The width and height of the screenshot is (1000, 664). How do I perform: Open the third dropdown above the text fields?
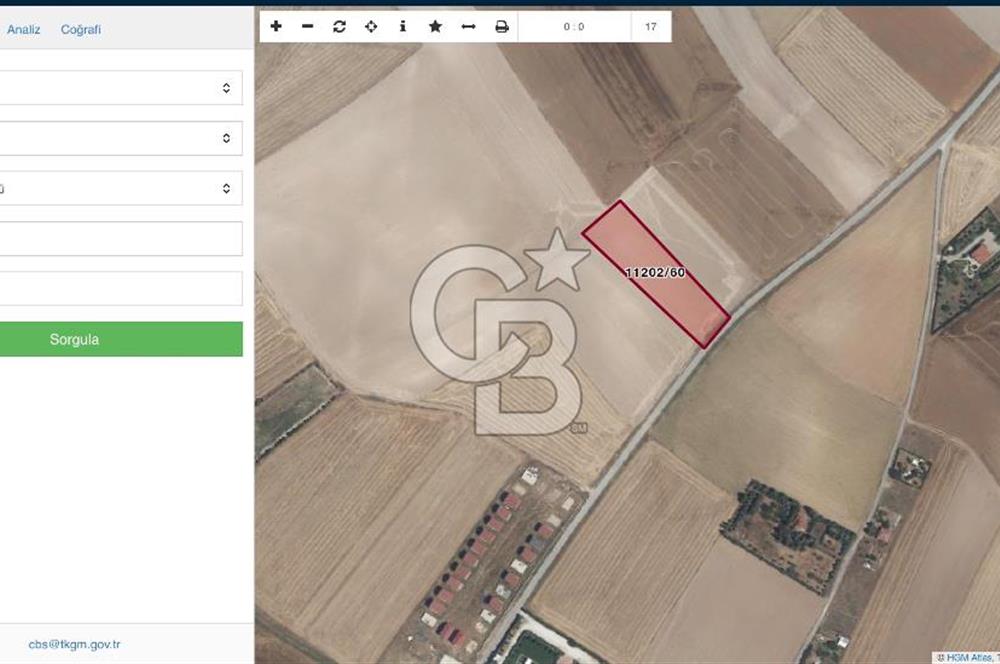(120, 188)
